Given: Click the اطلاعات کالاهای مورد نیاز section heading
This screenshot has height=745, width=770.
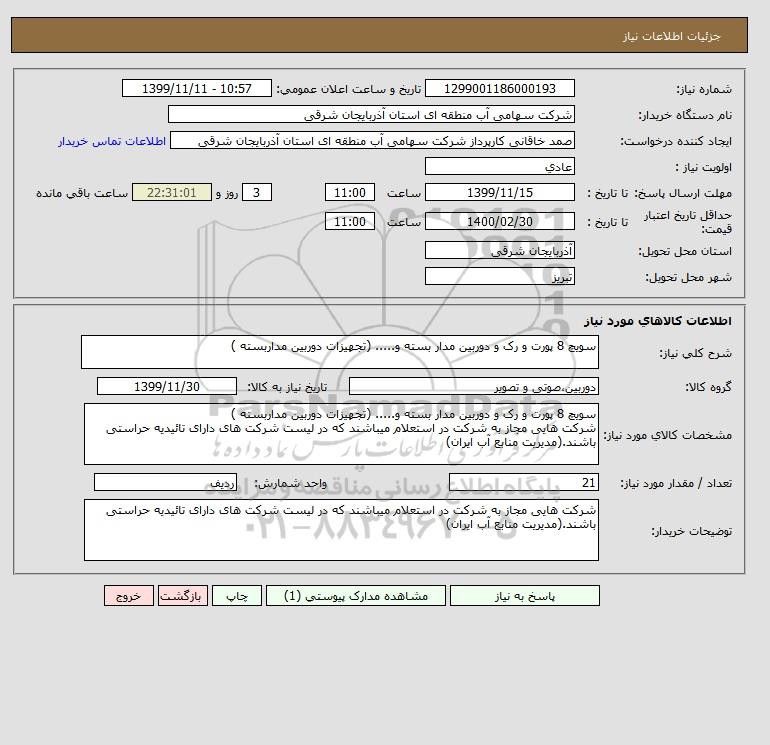Looking at the screenshot, I should [x=658, y=321].
